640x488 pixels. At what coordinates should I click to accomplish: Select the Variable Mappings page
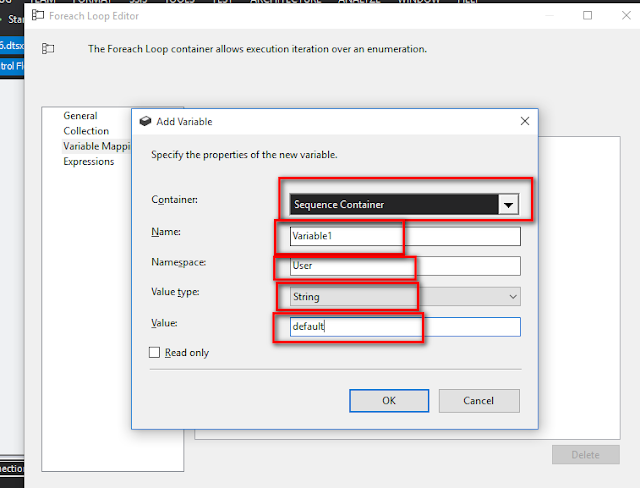pos(97,146)
